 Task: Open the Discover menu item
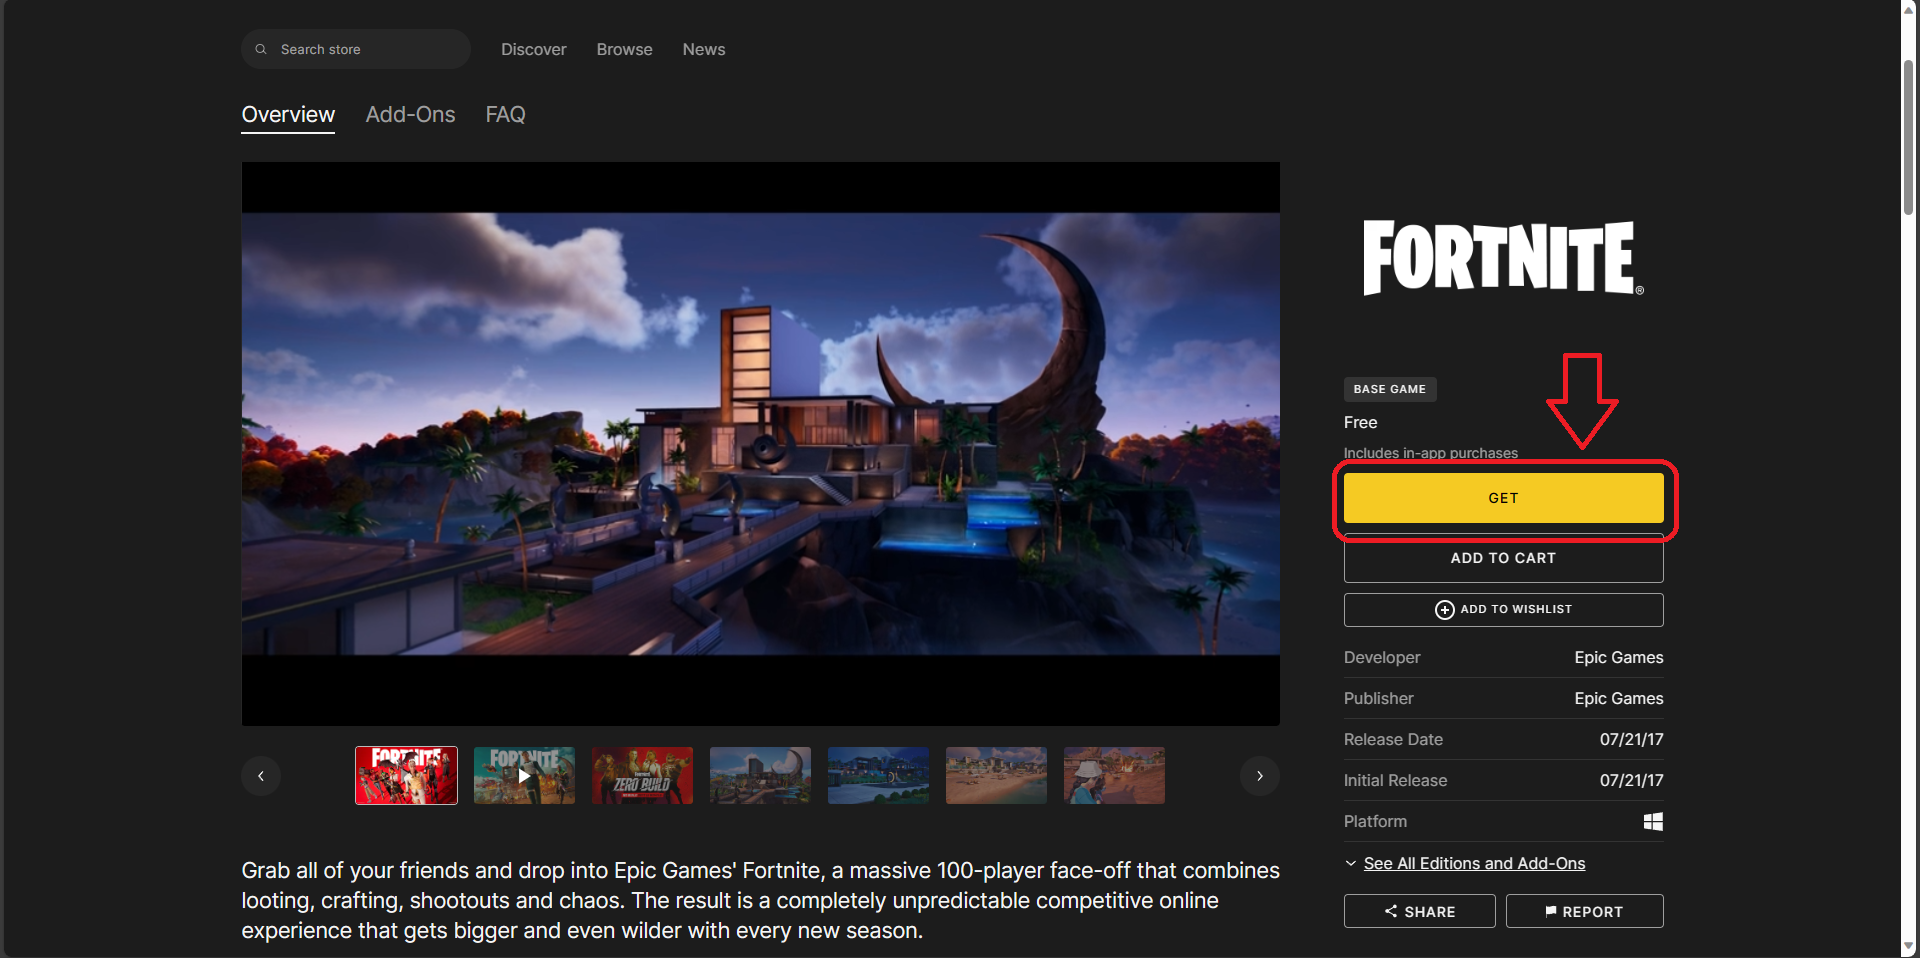(533, 49)
